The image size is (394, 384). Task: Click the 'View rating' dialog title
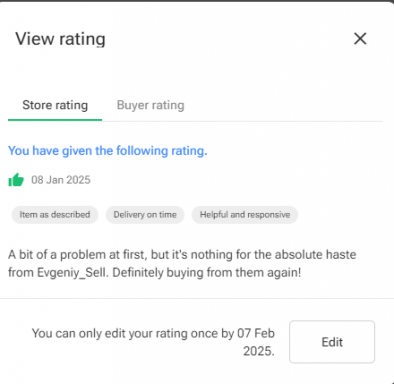pyautogui.click(x=60, y=39)
